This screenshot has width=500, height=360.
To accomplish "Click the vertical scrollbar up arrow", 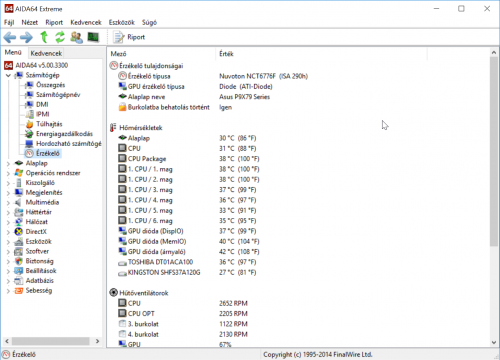I will [x=494, y=53].
